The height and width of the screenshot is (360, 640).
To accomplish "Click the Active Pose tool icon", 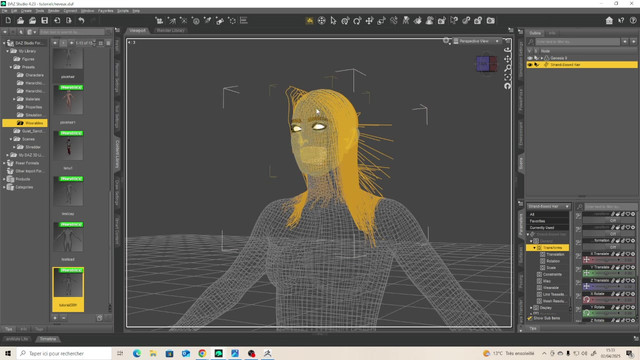I will [x=393, y=20].
